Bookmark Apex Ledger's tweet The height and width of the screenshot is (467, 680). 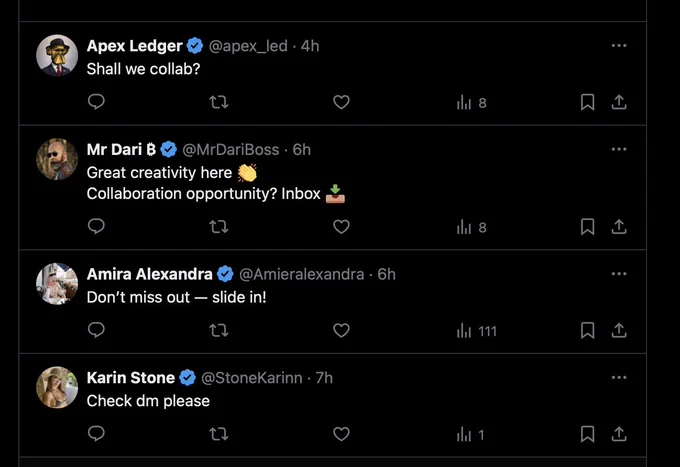point(587,102)
